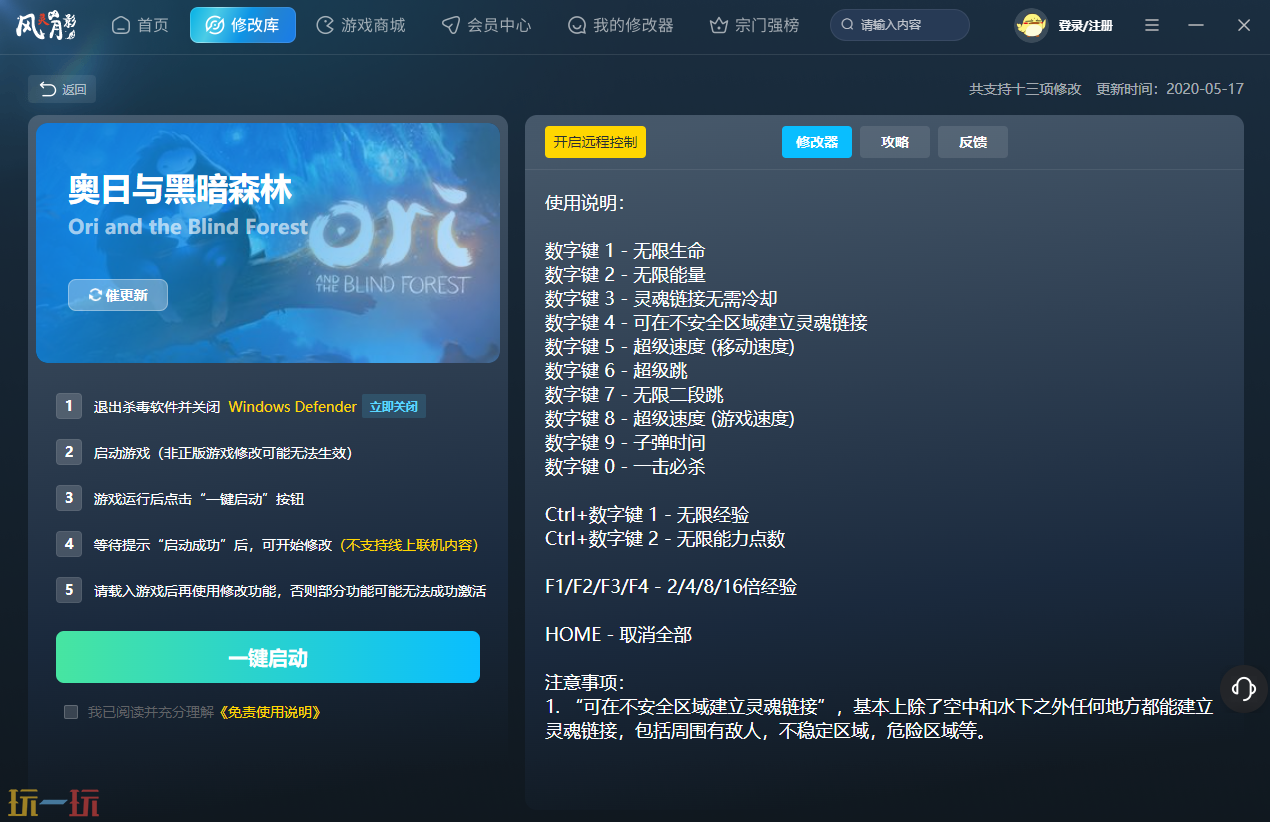
Task: Click the search magnifier icon
Action: [848, 25]
